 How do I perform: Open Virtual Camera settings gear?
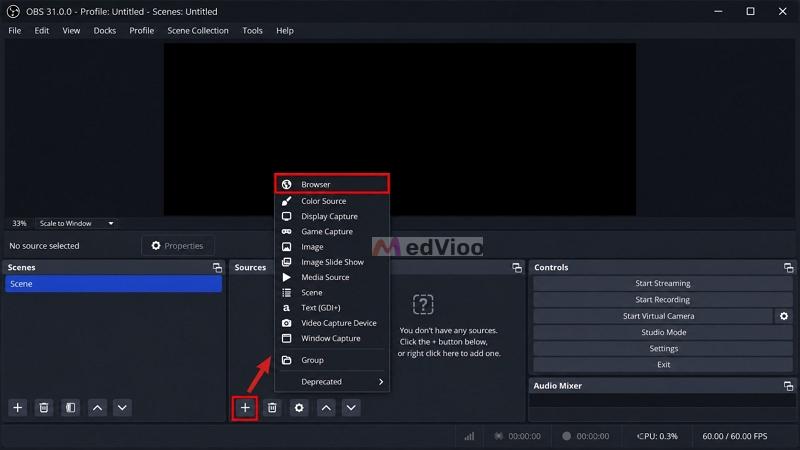784,316
